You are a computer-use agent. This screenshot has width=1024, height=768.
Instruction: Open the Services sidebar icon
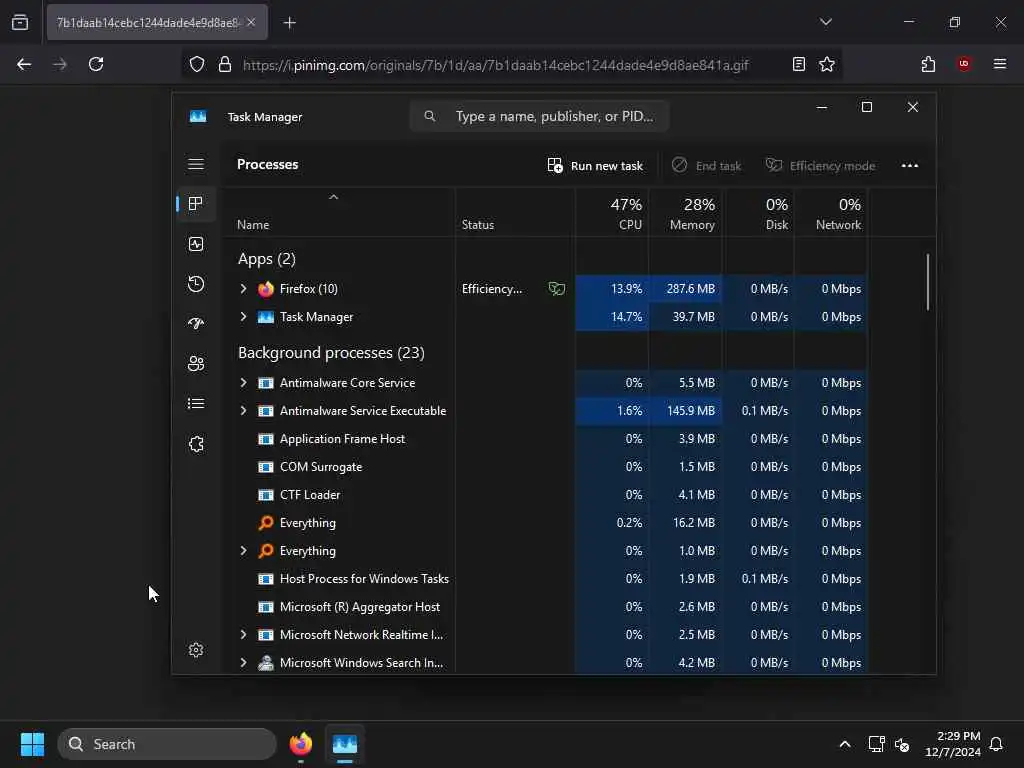[196, 444]
